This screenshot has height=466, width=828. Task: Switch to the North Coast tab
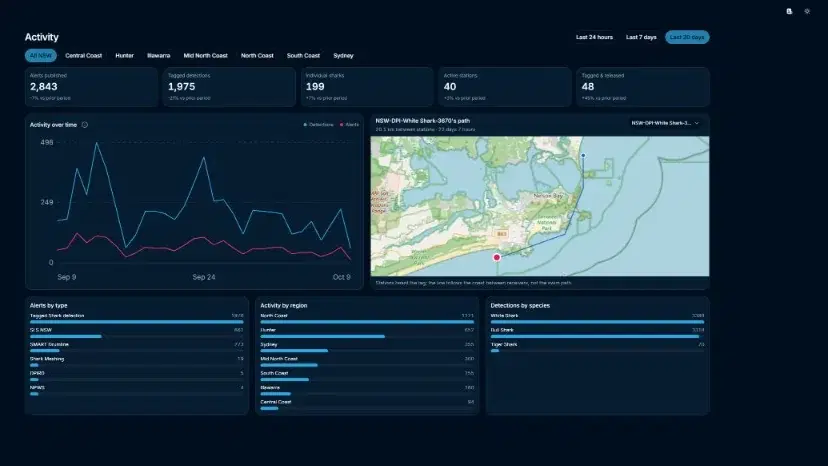point(257,55)
